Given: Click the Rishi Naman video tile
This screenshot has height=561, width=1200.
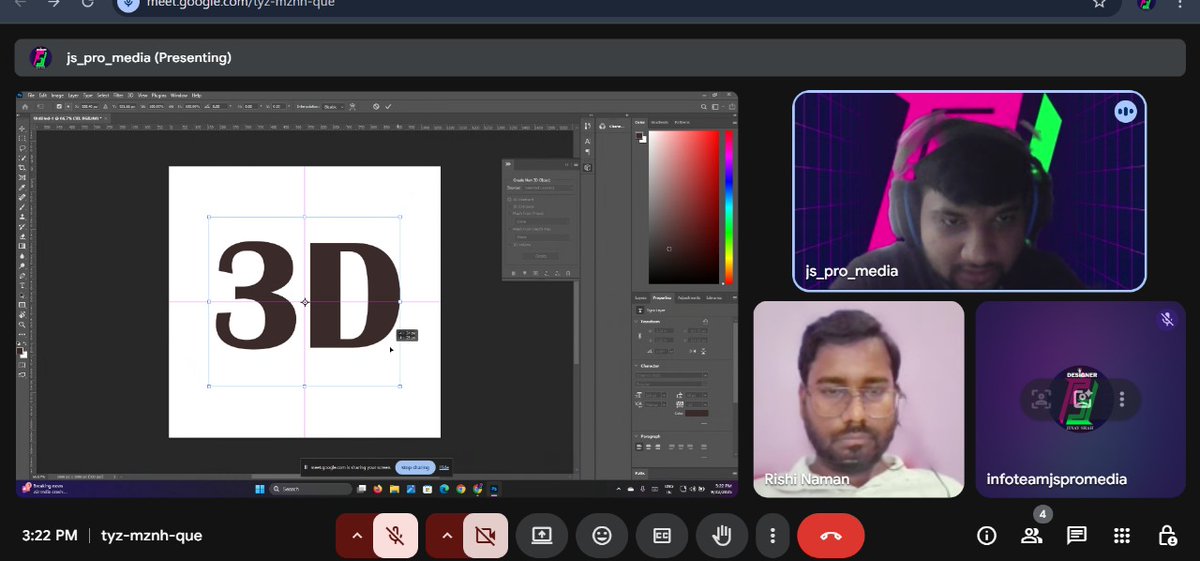Looking at the screenshot, I should [x=859, y=399].
